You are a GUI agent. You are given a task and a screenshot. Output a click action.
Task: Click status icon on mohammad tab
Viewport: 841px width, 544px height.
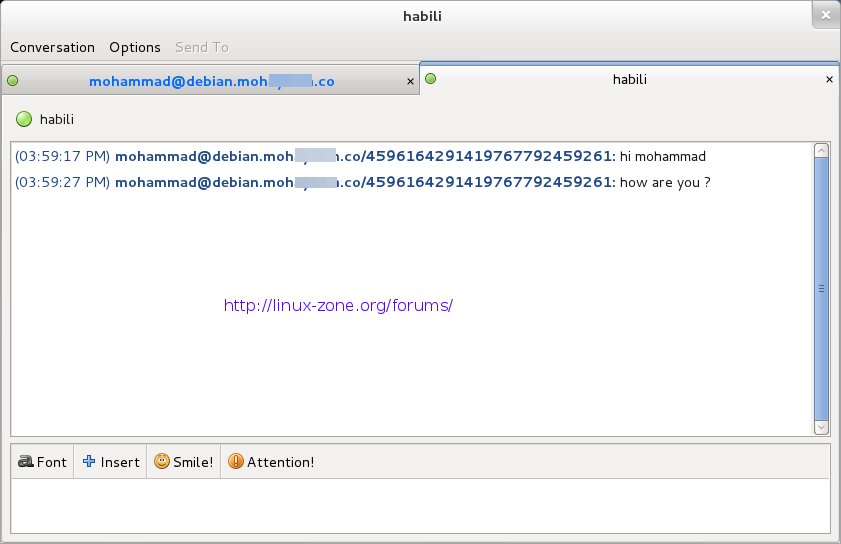coord(13,81)
